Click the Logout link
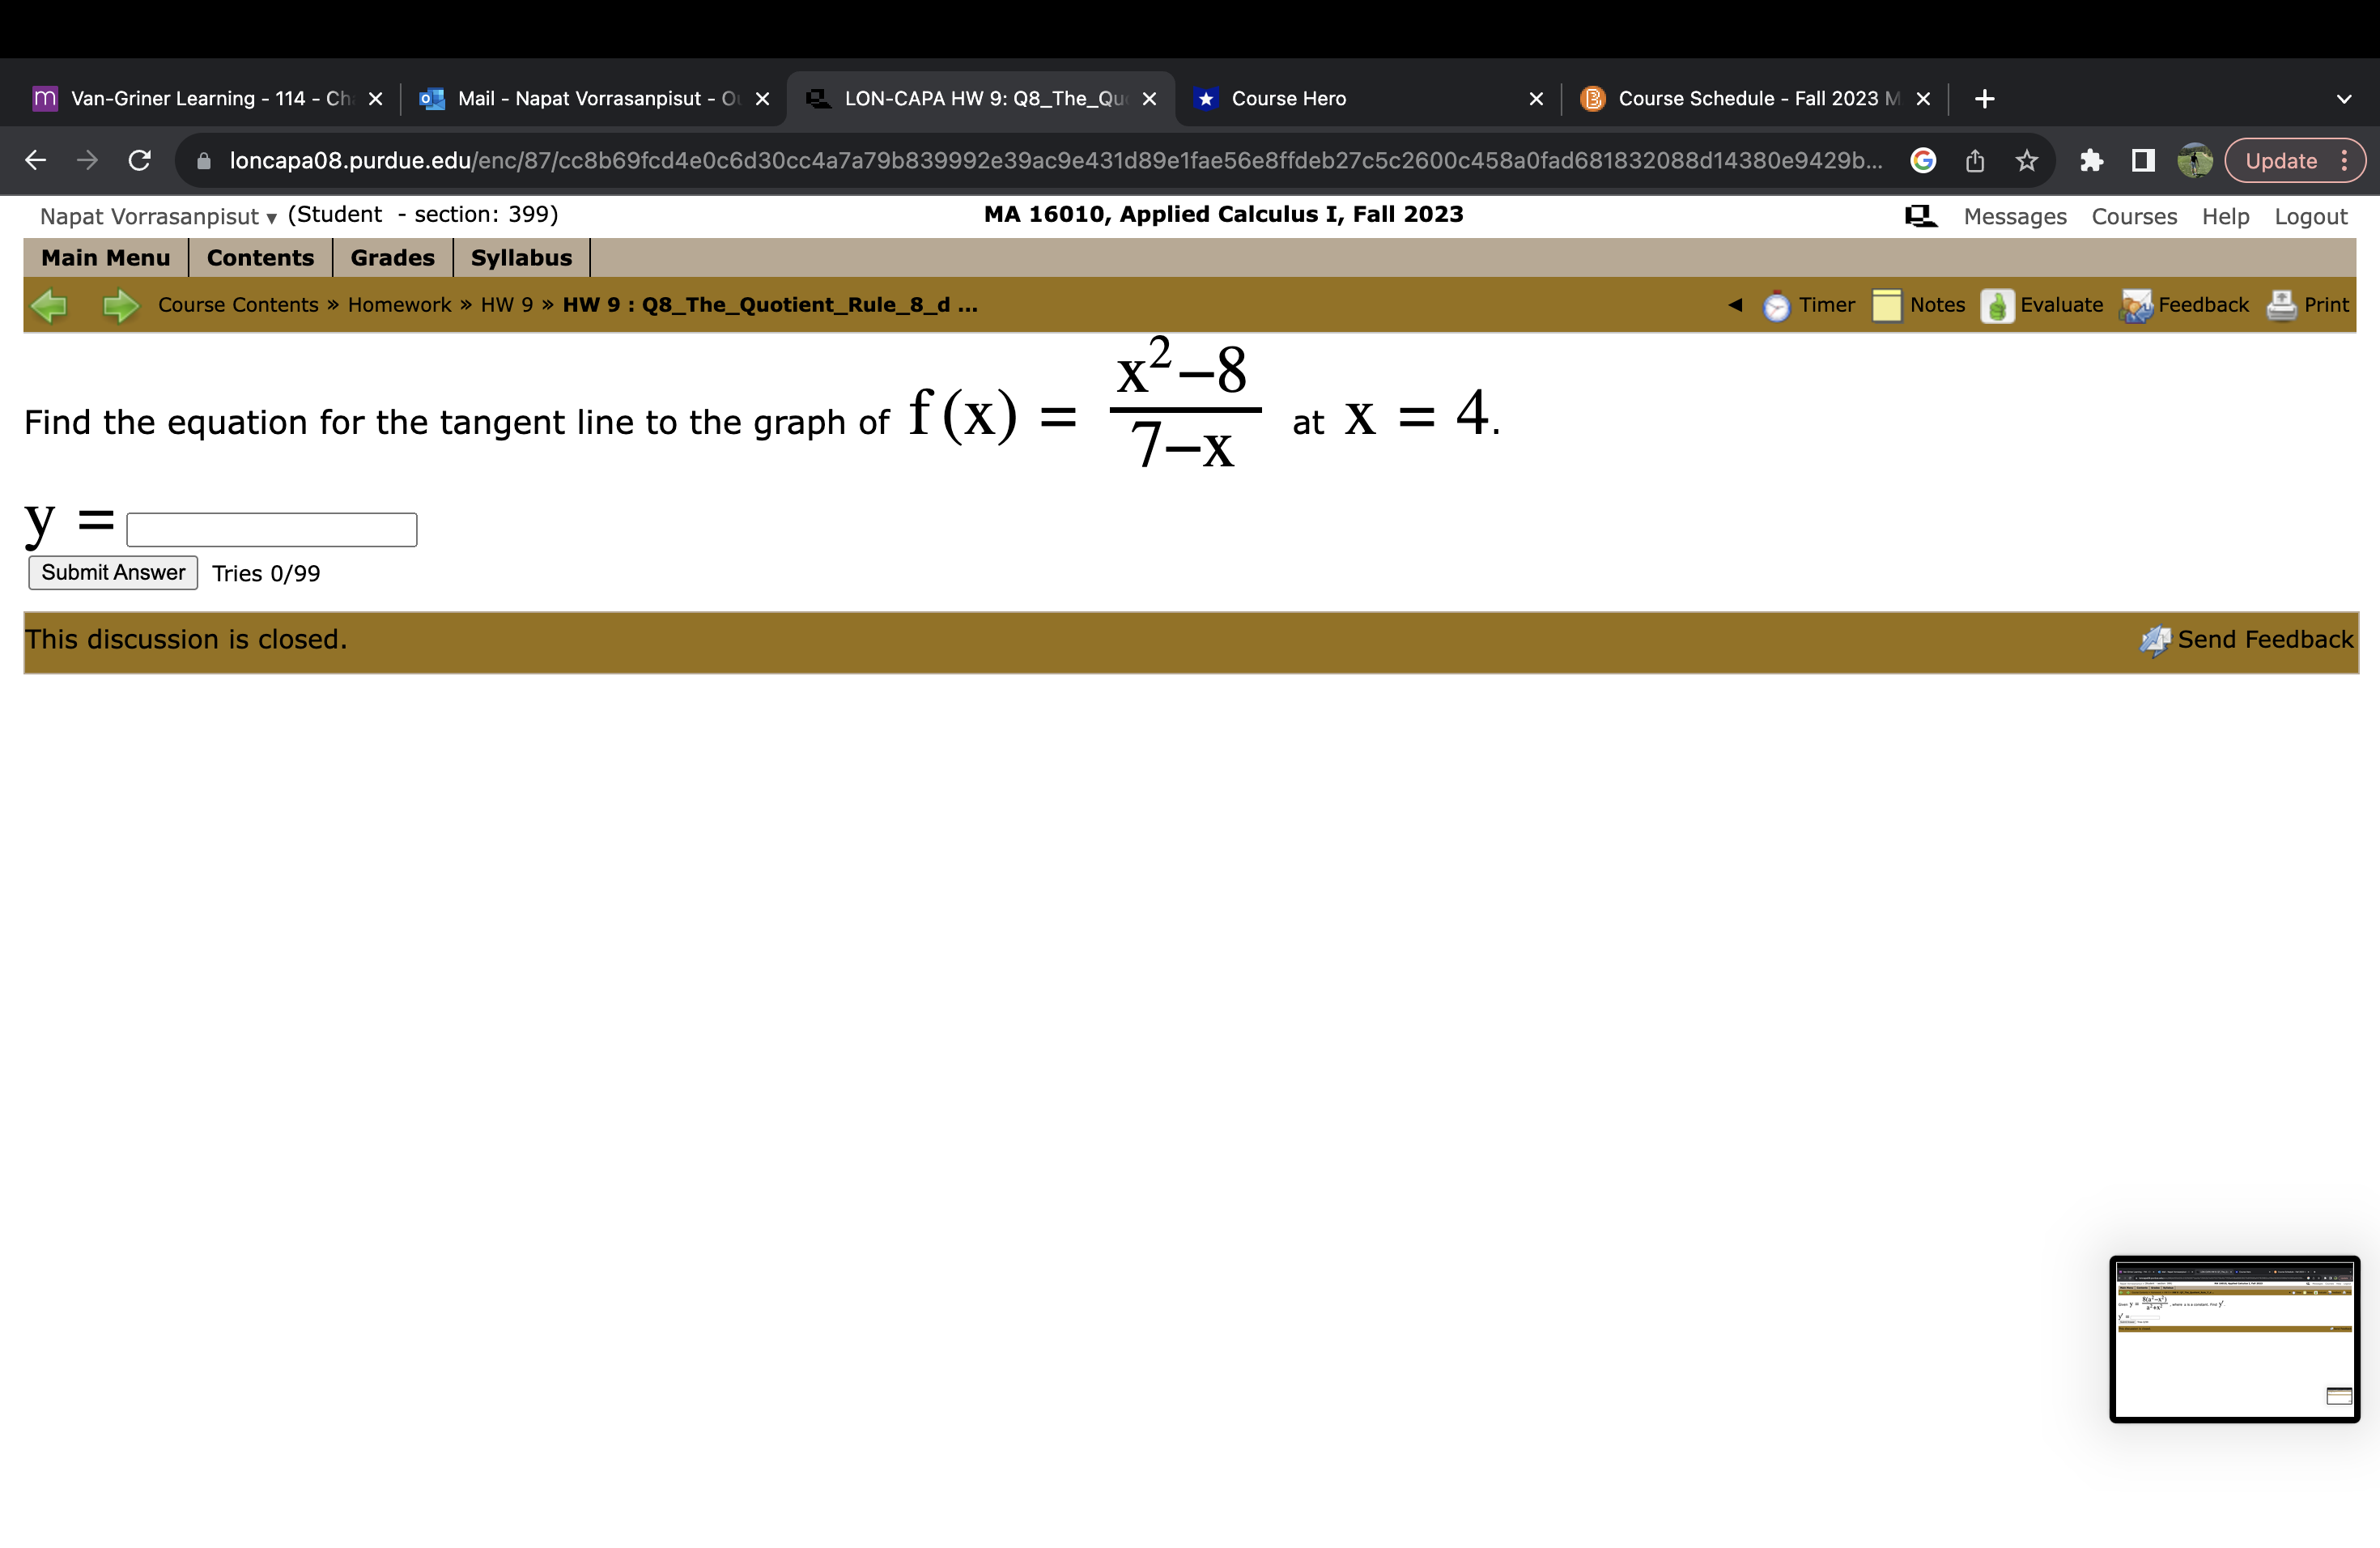Image resolution: width=2380 pixels, height=1548 pixels. click(2311, 216)
